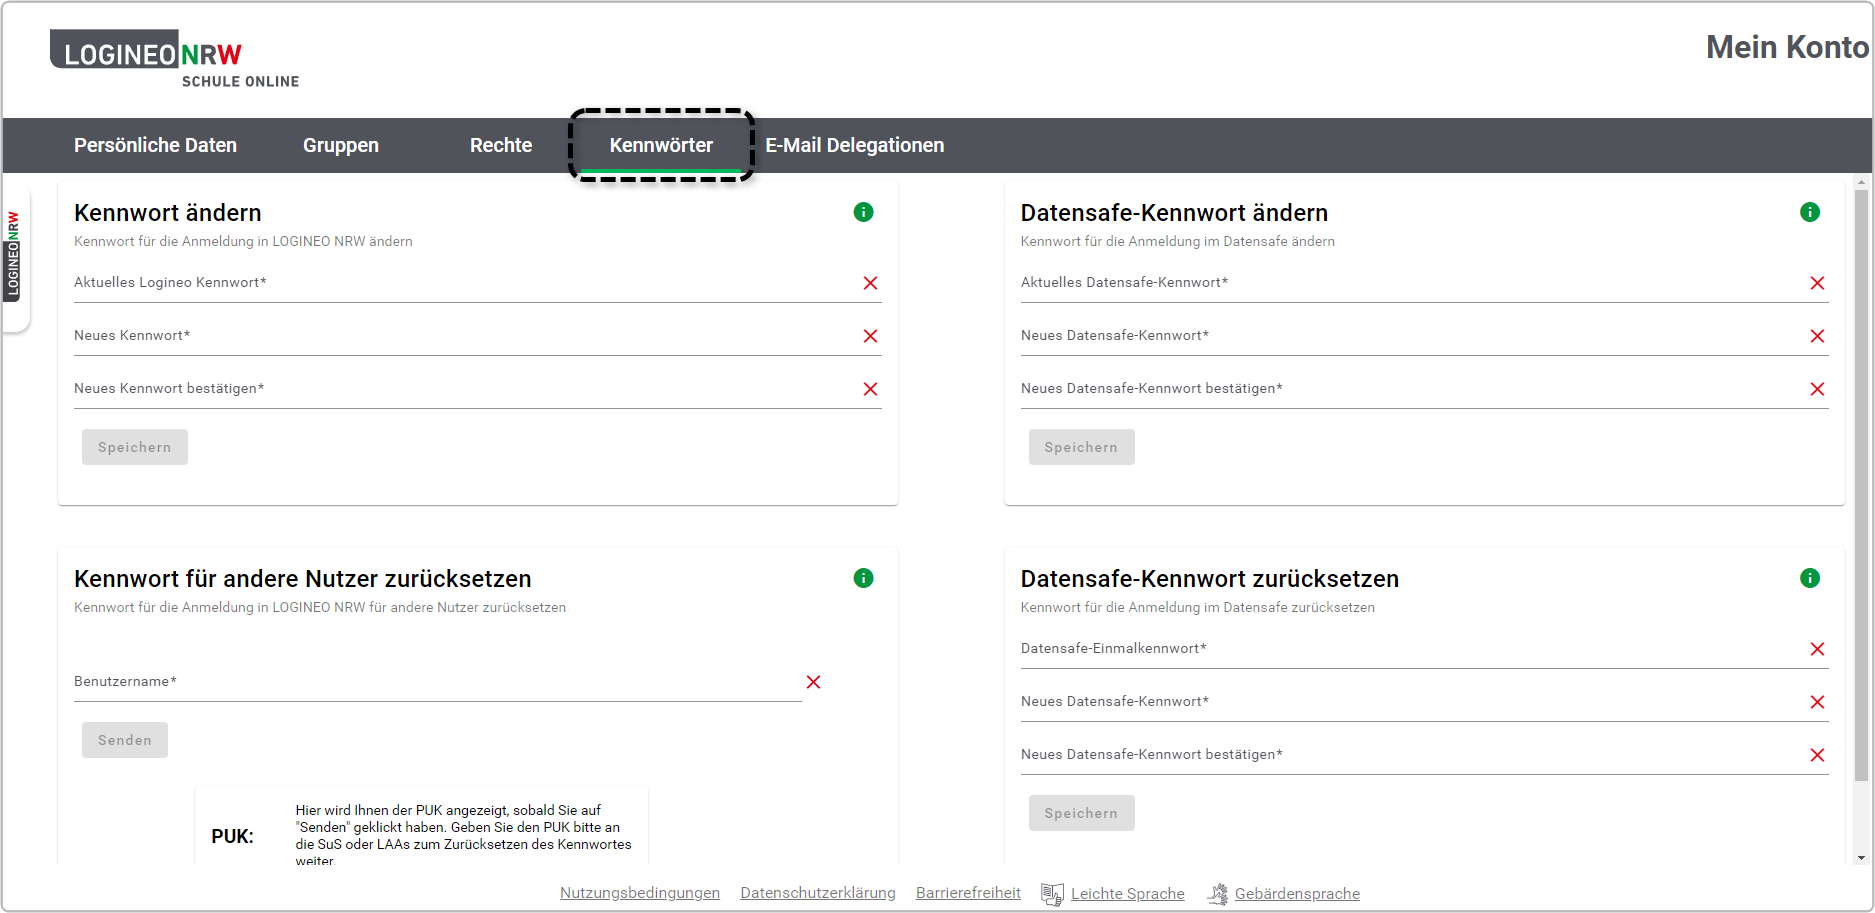
Task: Click the Mein Konto heading
Action: 1787,47
